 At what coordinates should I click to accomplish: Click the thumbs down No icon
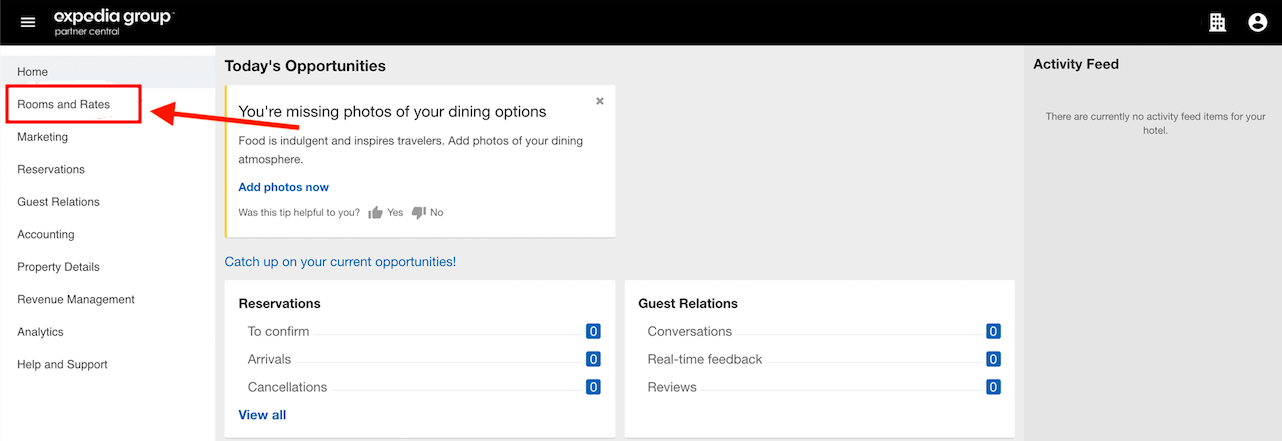pyautogui.click(x=419, y=212)
